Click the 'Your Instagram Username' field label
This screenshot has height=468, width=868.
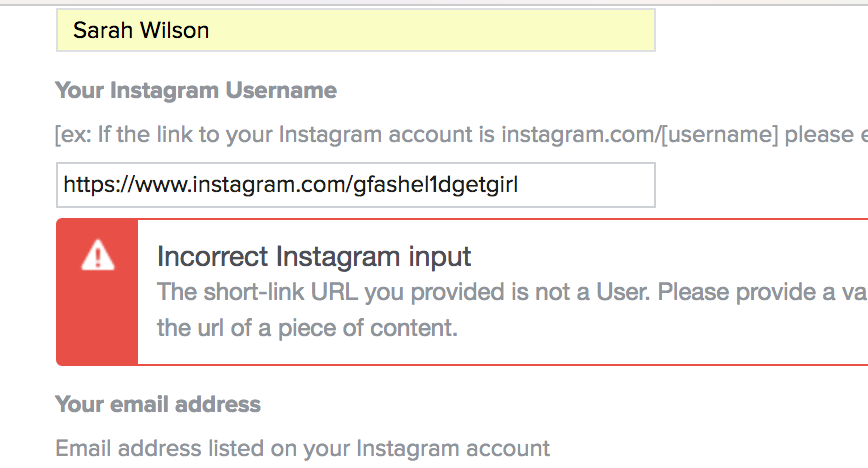[196, 90]
